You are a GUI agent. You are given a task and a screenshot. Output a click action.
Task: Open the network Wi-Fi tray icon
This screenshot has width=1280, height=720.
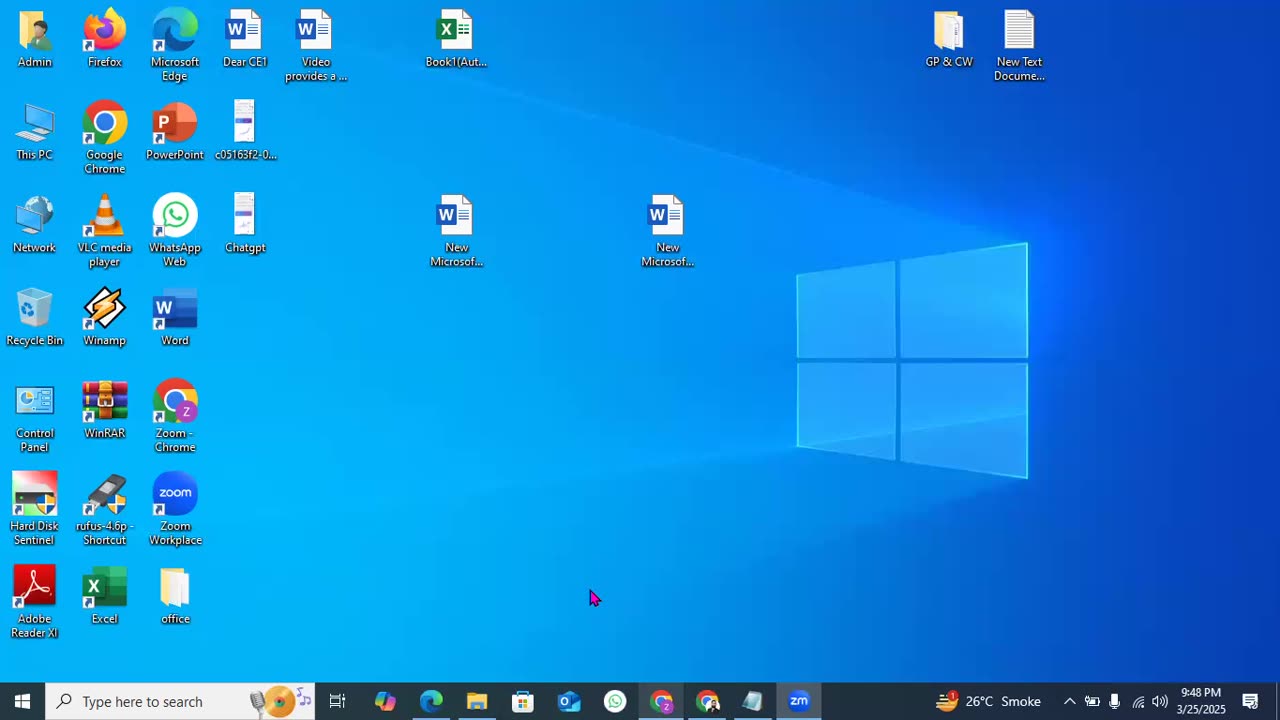pyautogui.click(x=1138, y=701)
